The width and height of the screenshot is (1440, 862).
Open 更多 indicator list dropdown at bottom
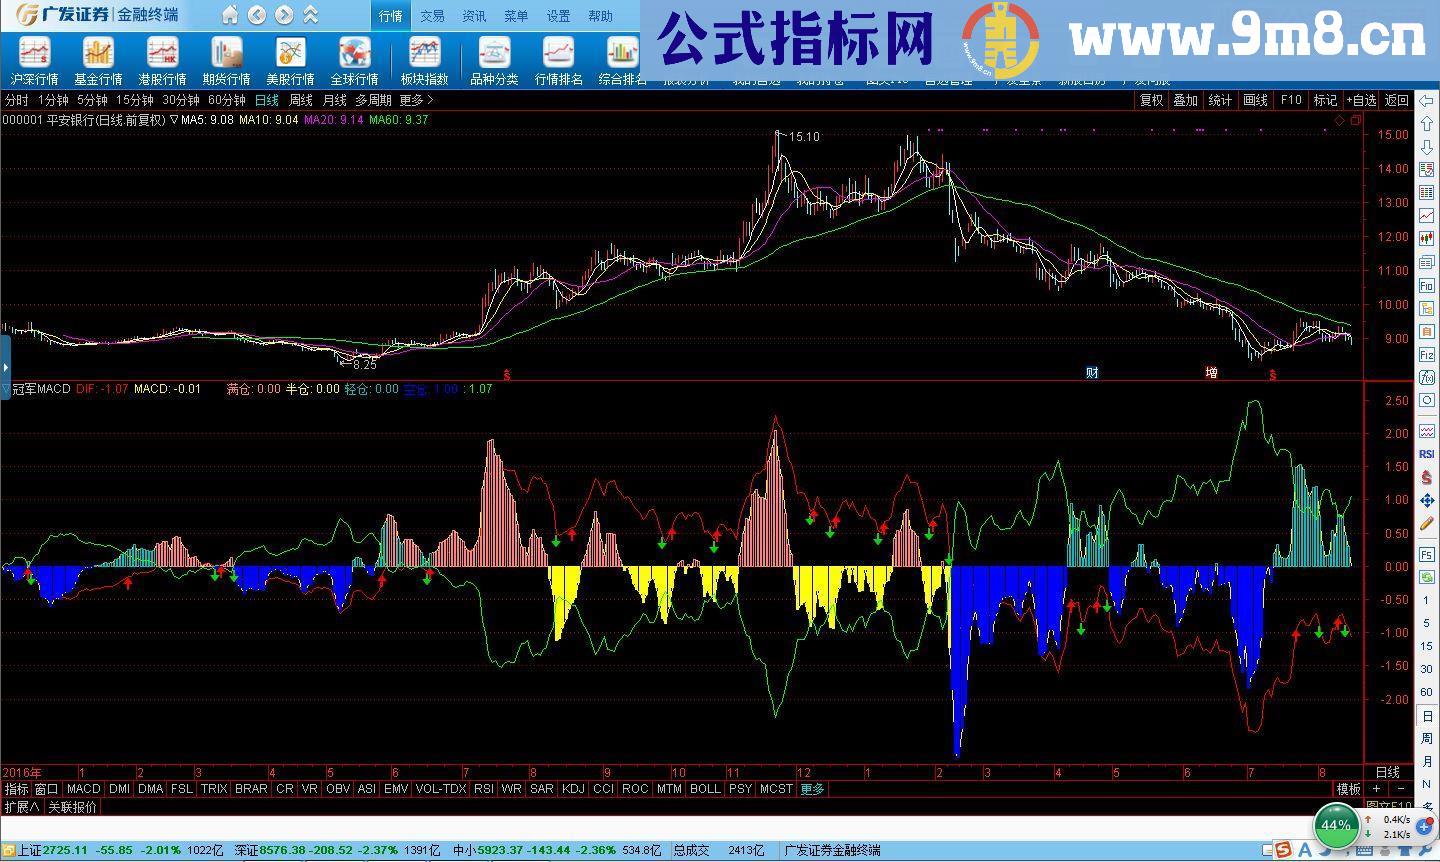[x=812, y=789]
